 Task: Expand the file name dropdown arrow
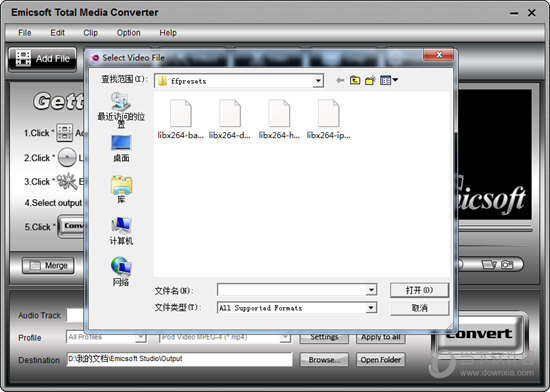[x=371, y=290]
